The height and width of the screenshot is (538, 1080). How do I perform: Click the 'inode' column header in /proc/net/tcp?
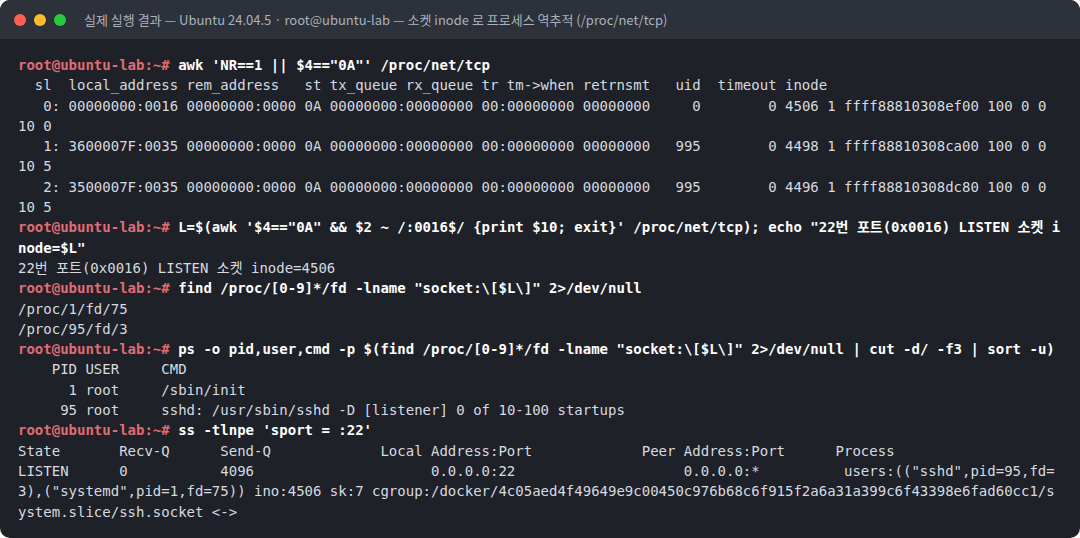[806, 86]
